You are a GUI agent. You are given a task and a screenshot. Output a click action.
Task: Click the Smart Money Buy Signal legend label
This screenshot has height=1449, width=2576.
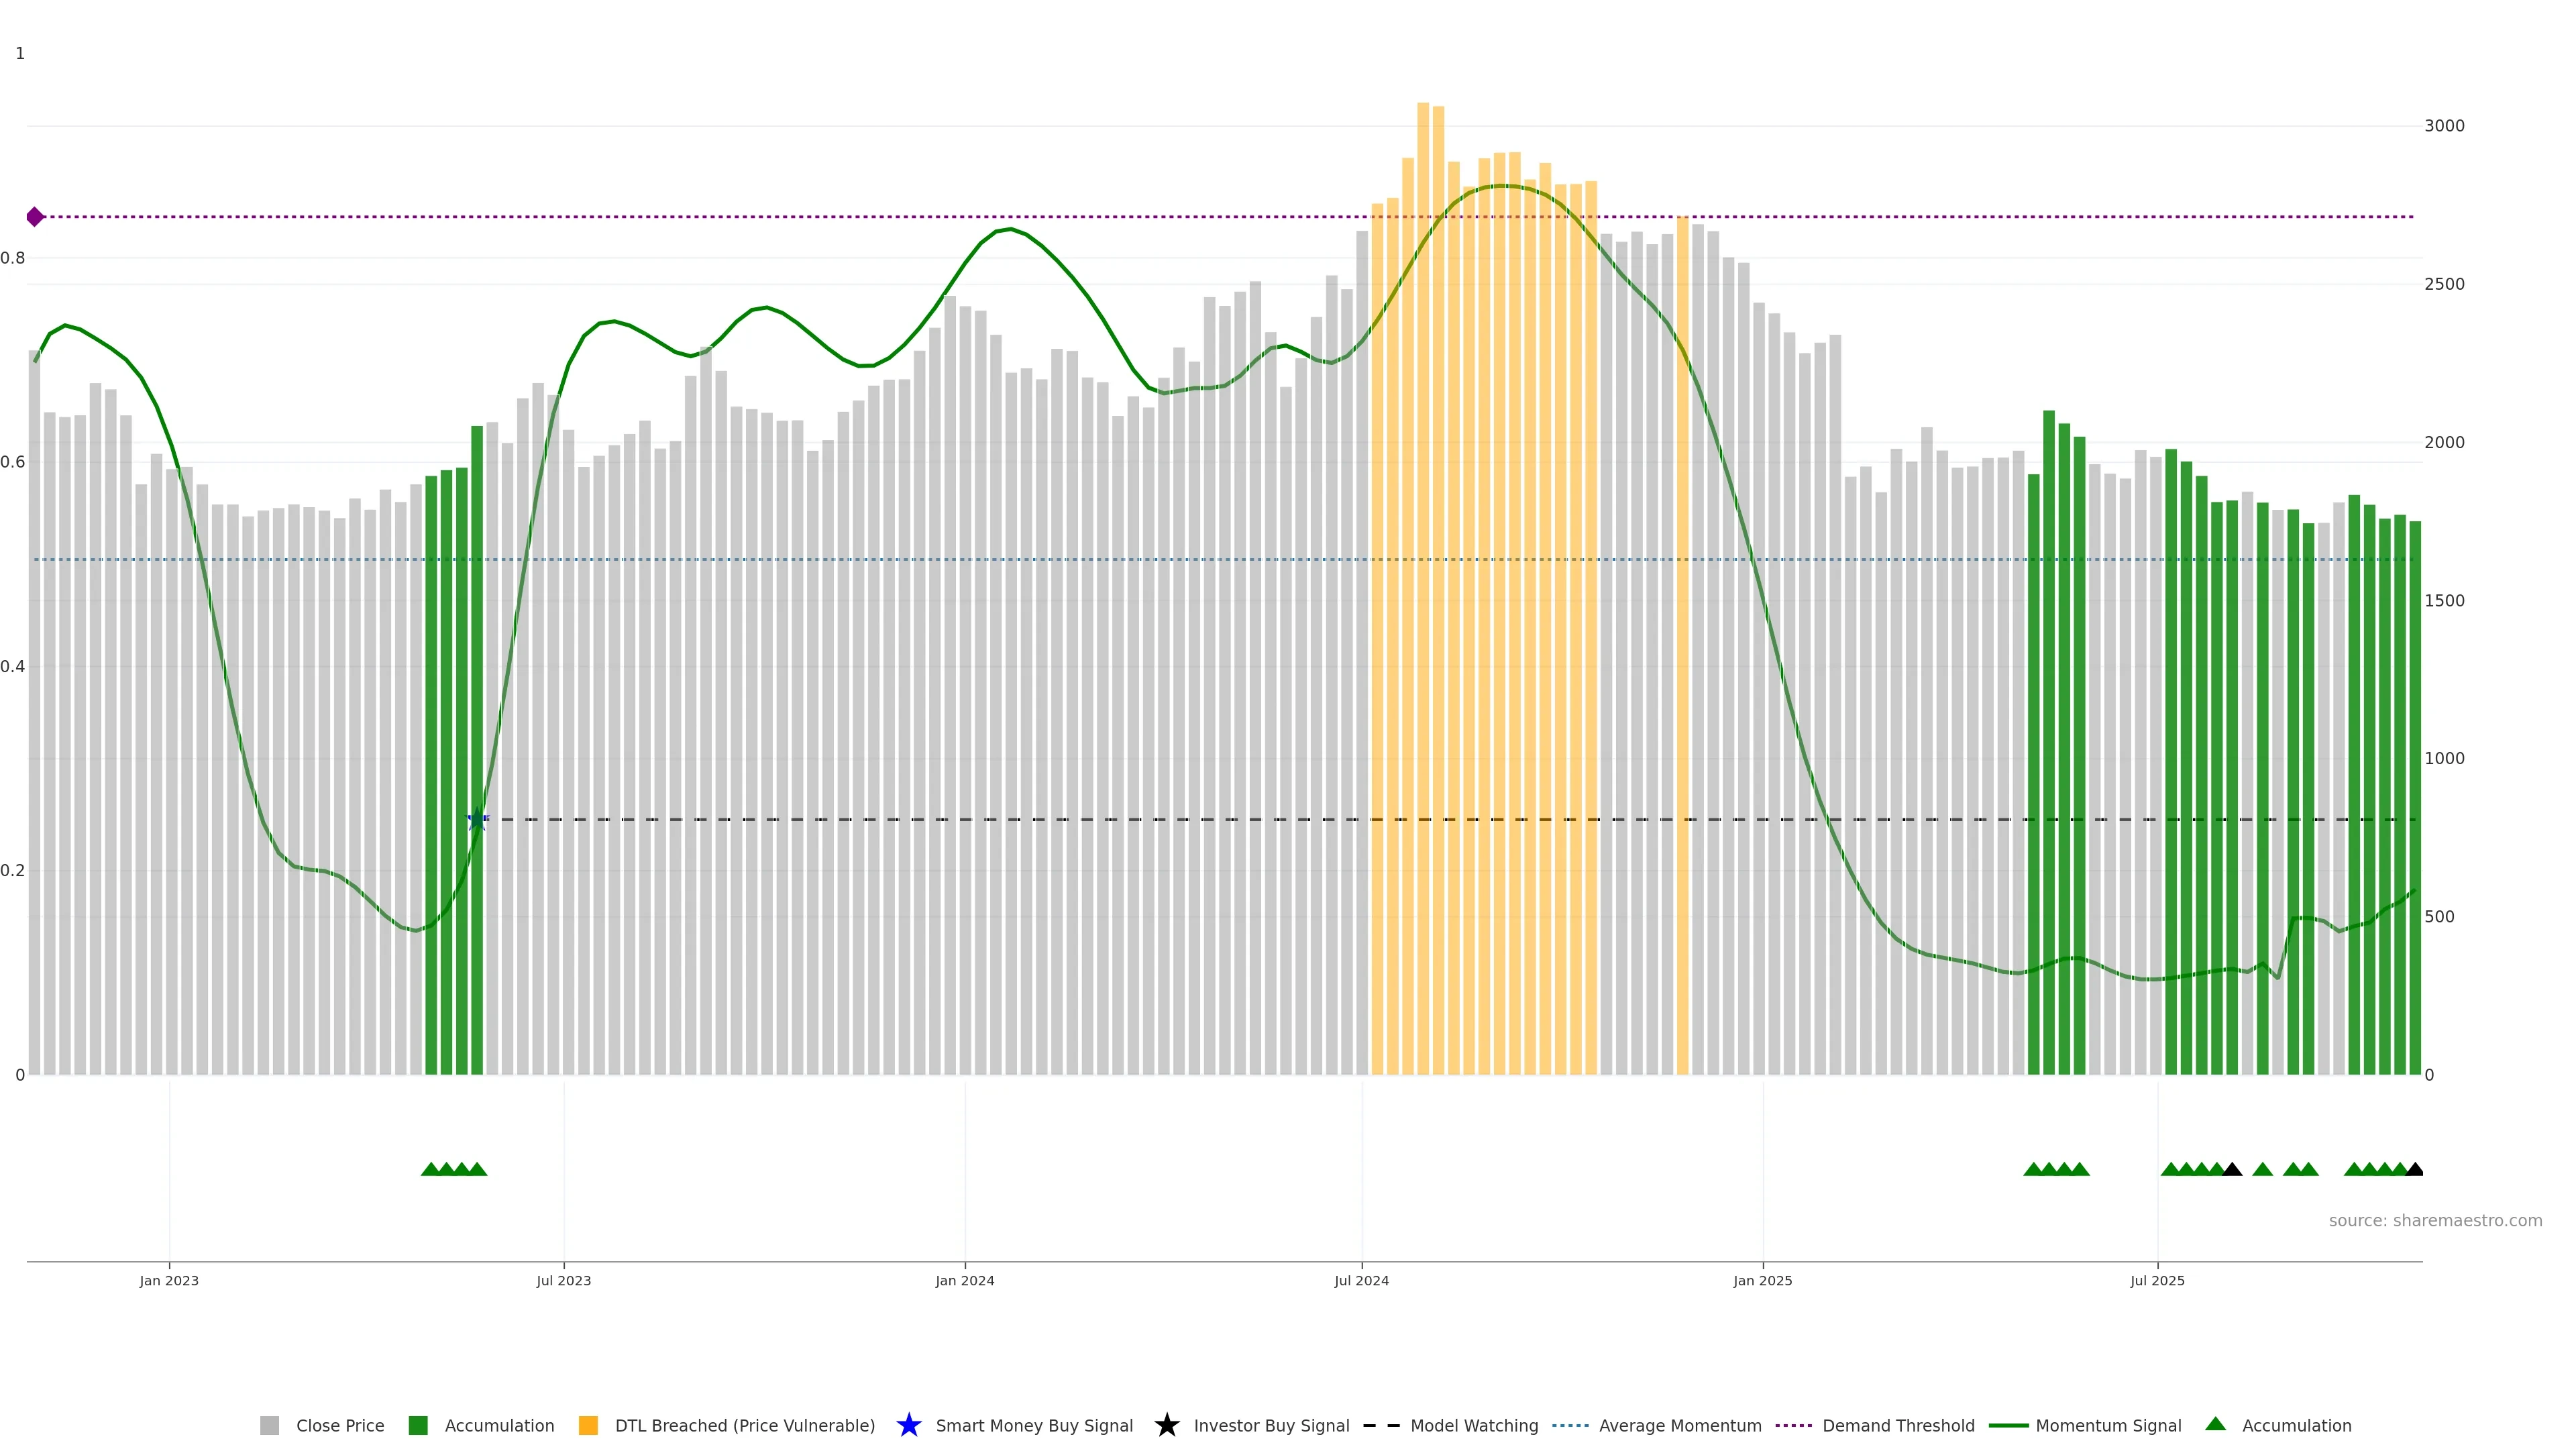1034,1425
